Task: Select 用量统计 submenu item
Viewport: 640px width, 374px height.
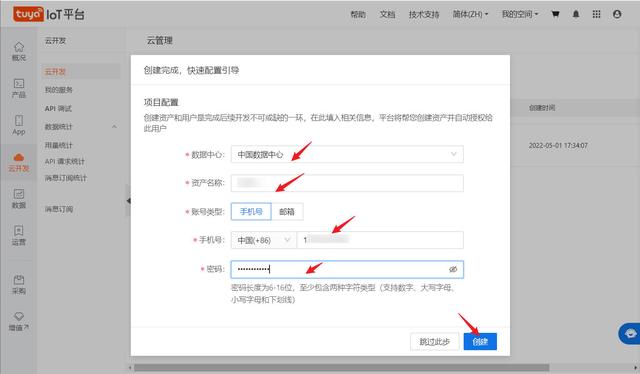Action: [59, 145]
